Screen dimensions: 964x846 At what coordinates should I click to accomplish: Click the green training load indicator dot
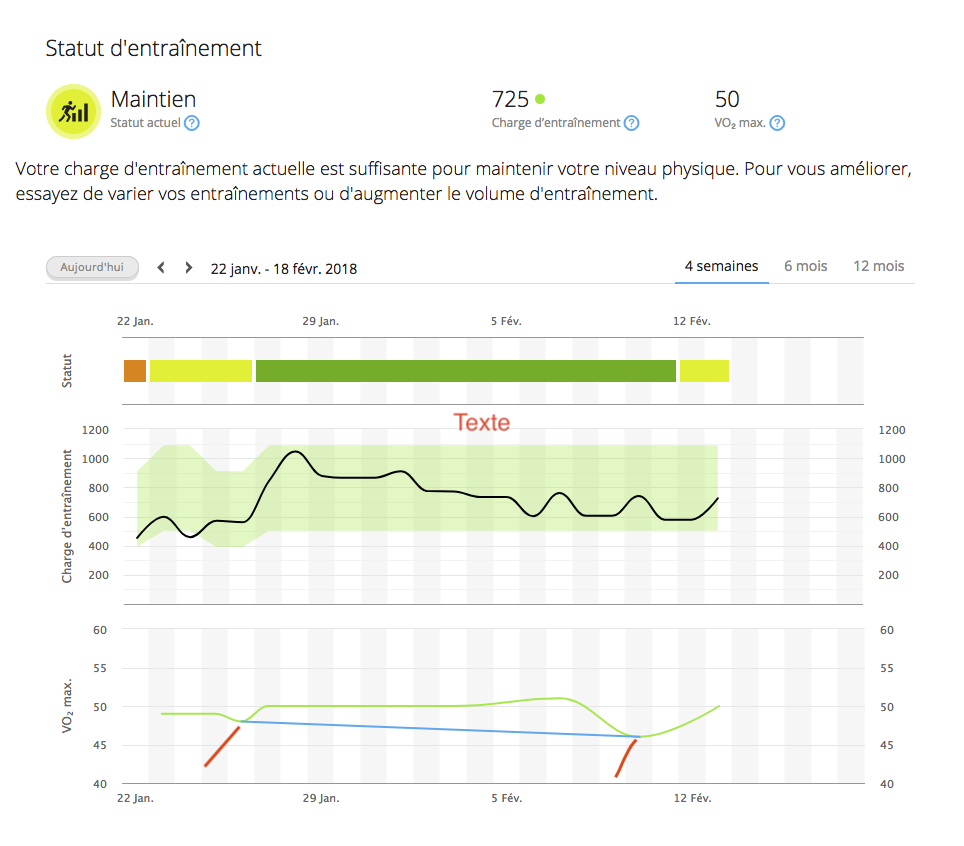[540, 99]
